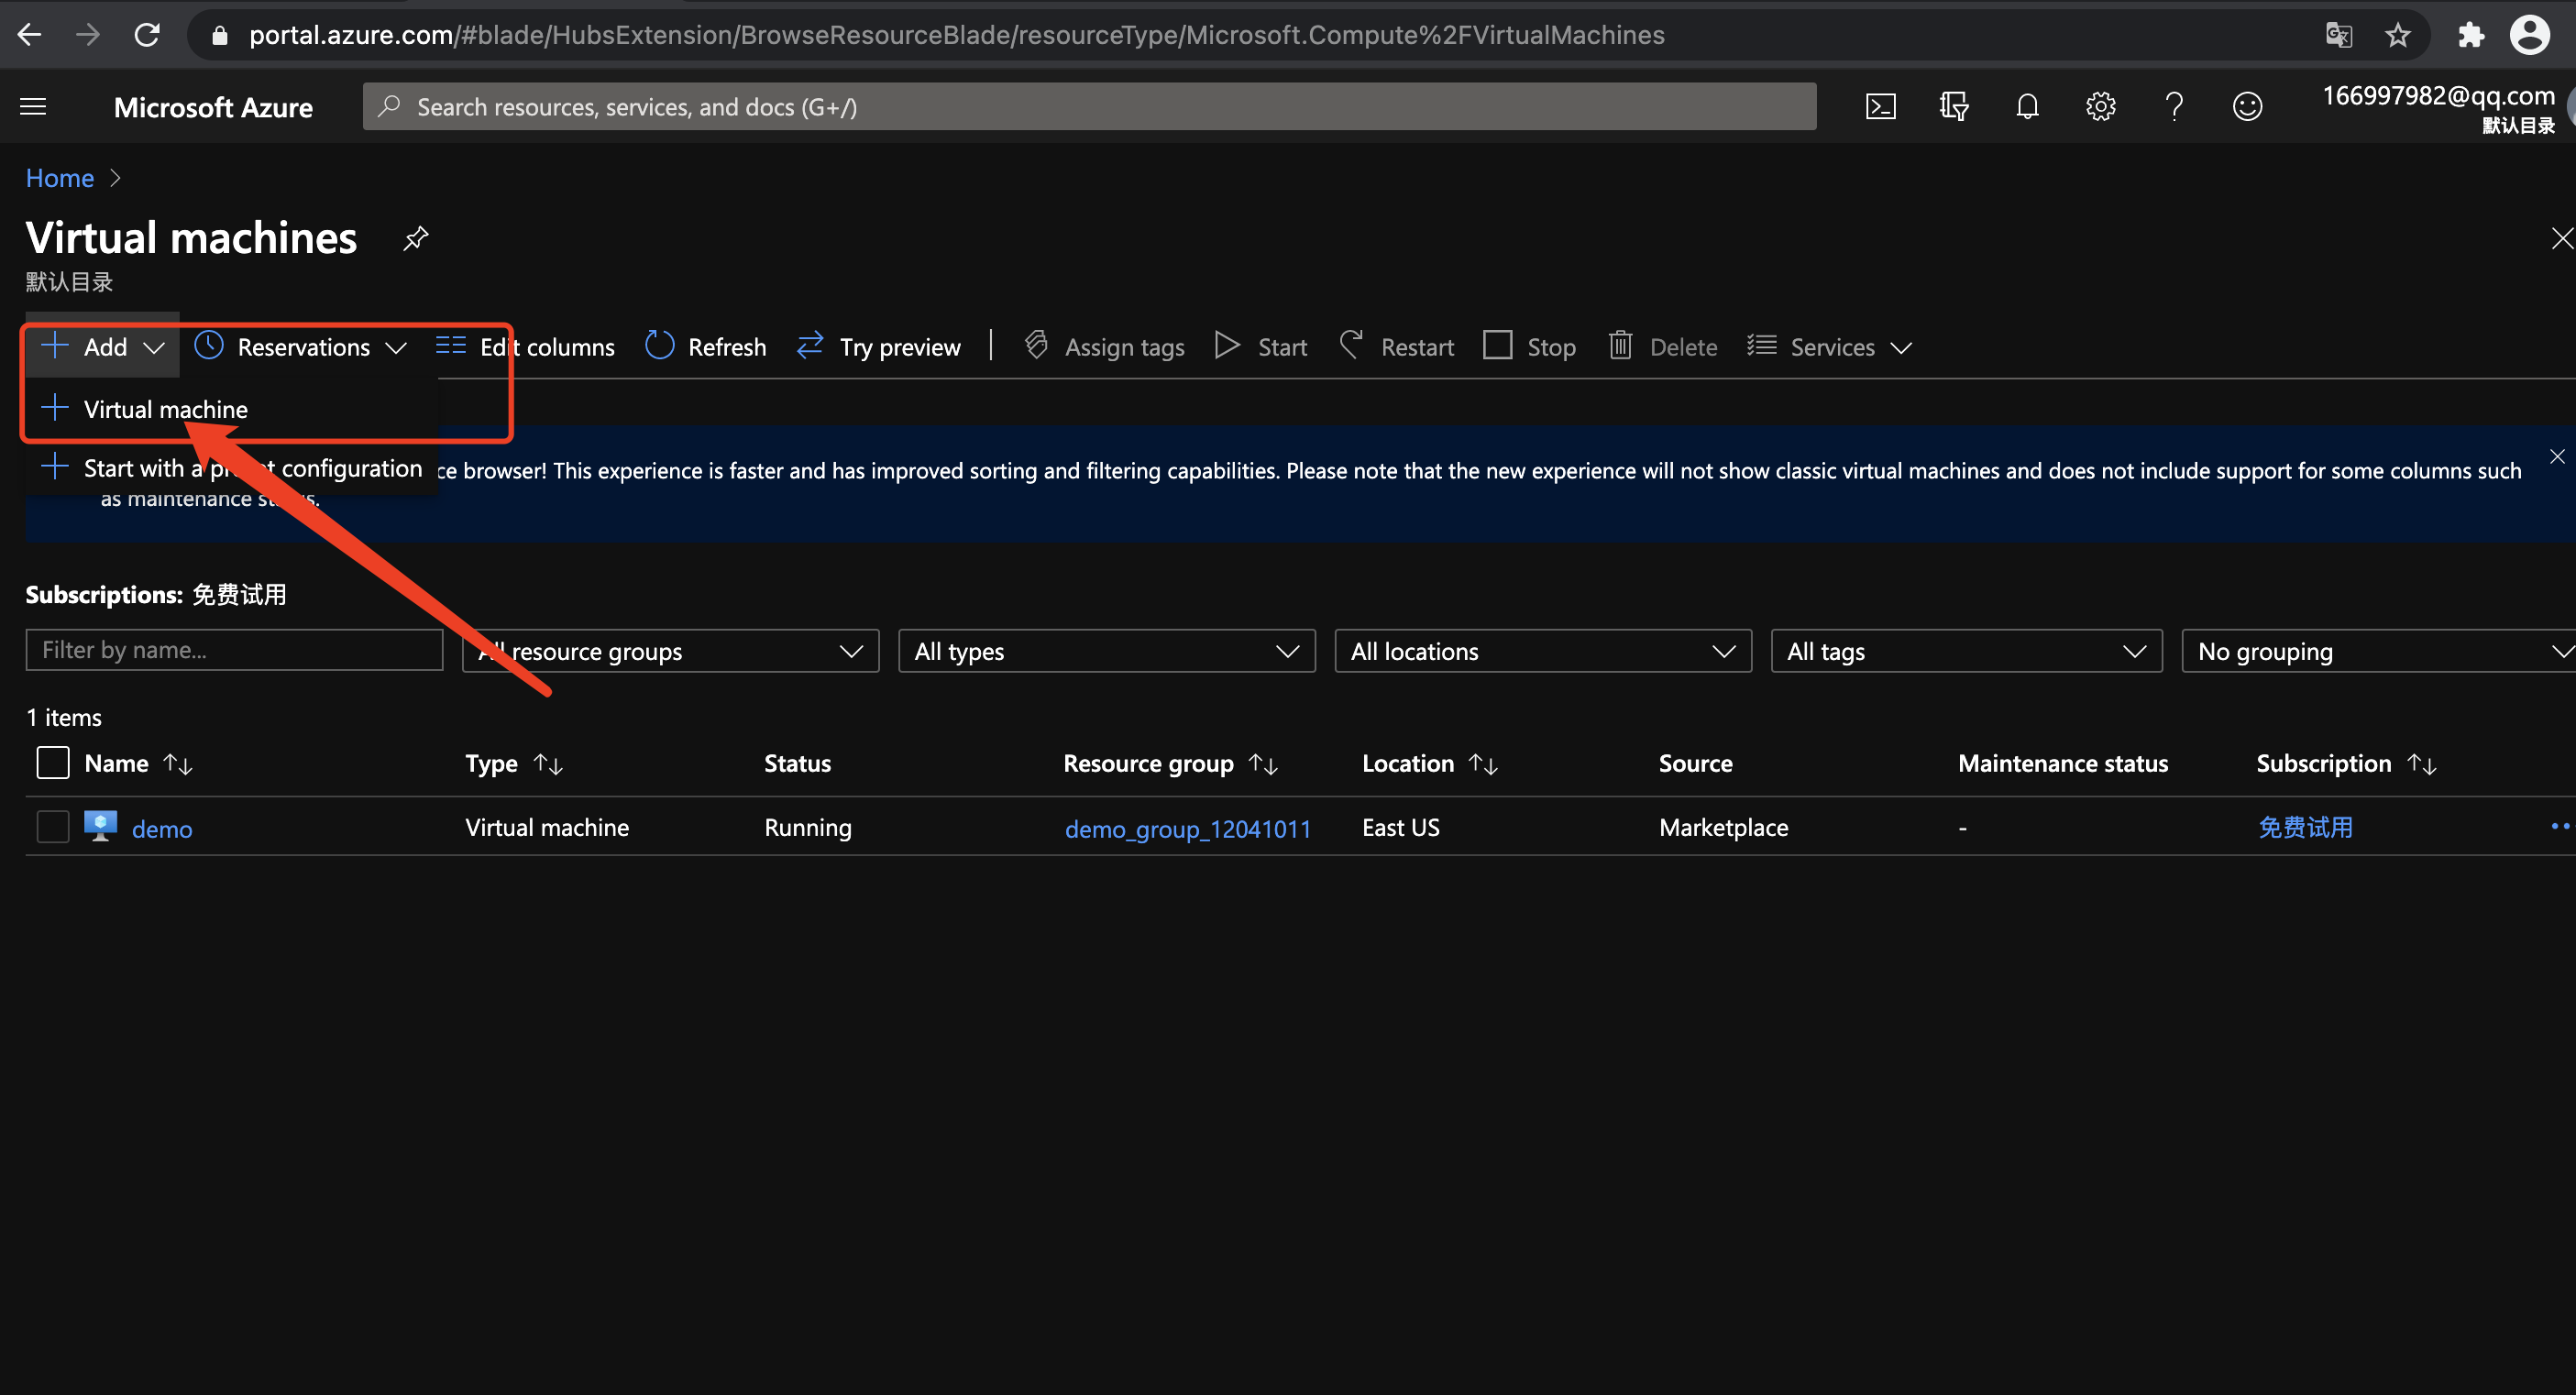Image resolution: width=2576 pixels, height=1395 pixels.
Task: Reload the page with browser refresh
Action: pyautogui.click(x=147, y=35)
